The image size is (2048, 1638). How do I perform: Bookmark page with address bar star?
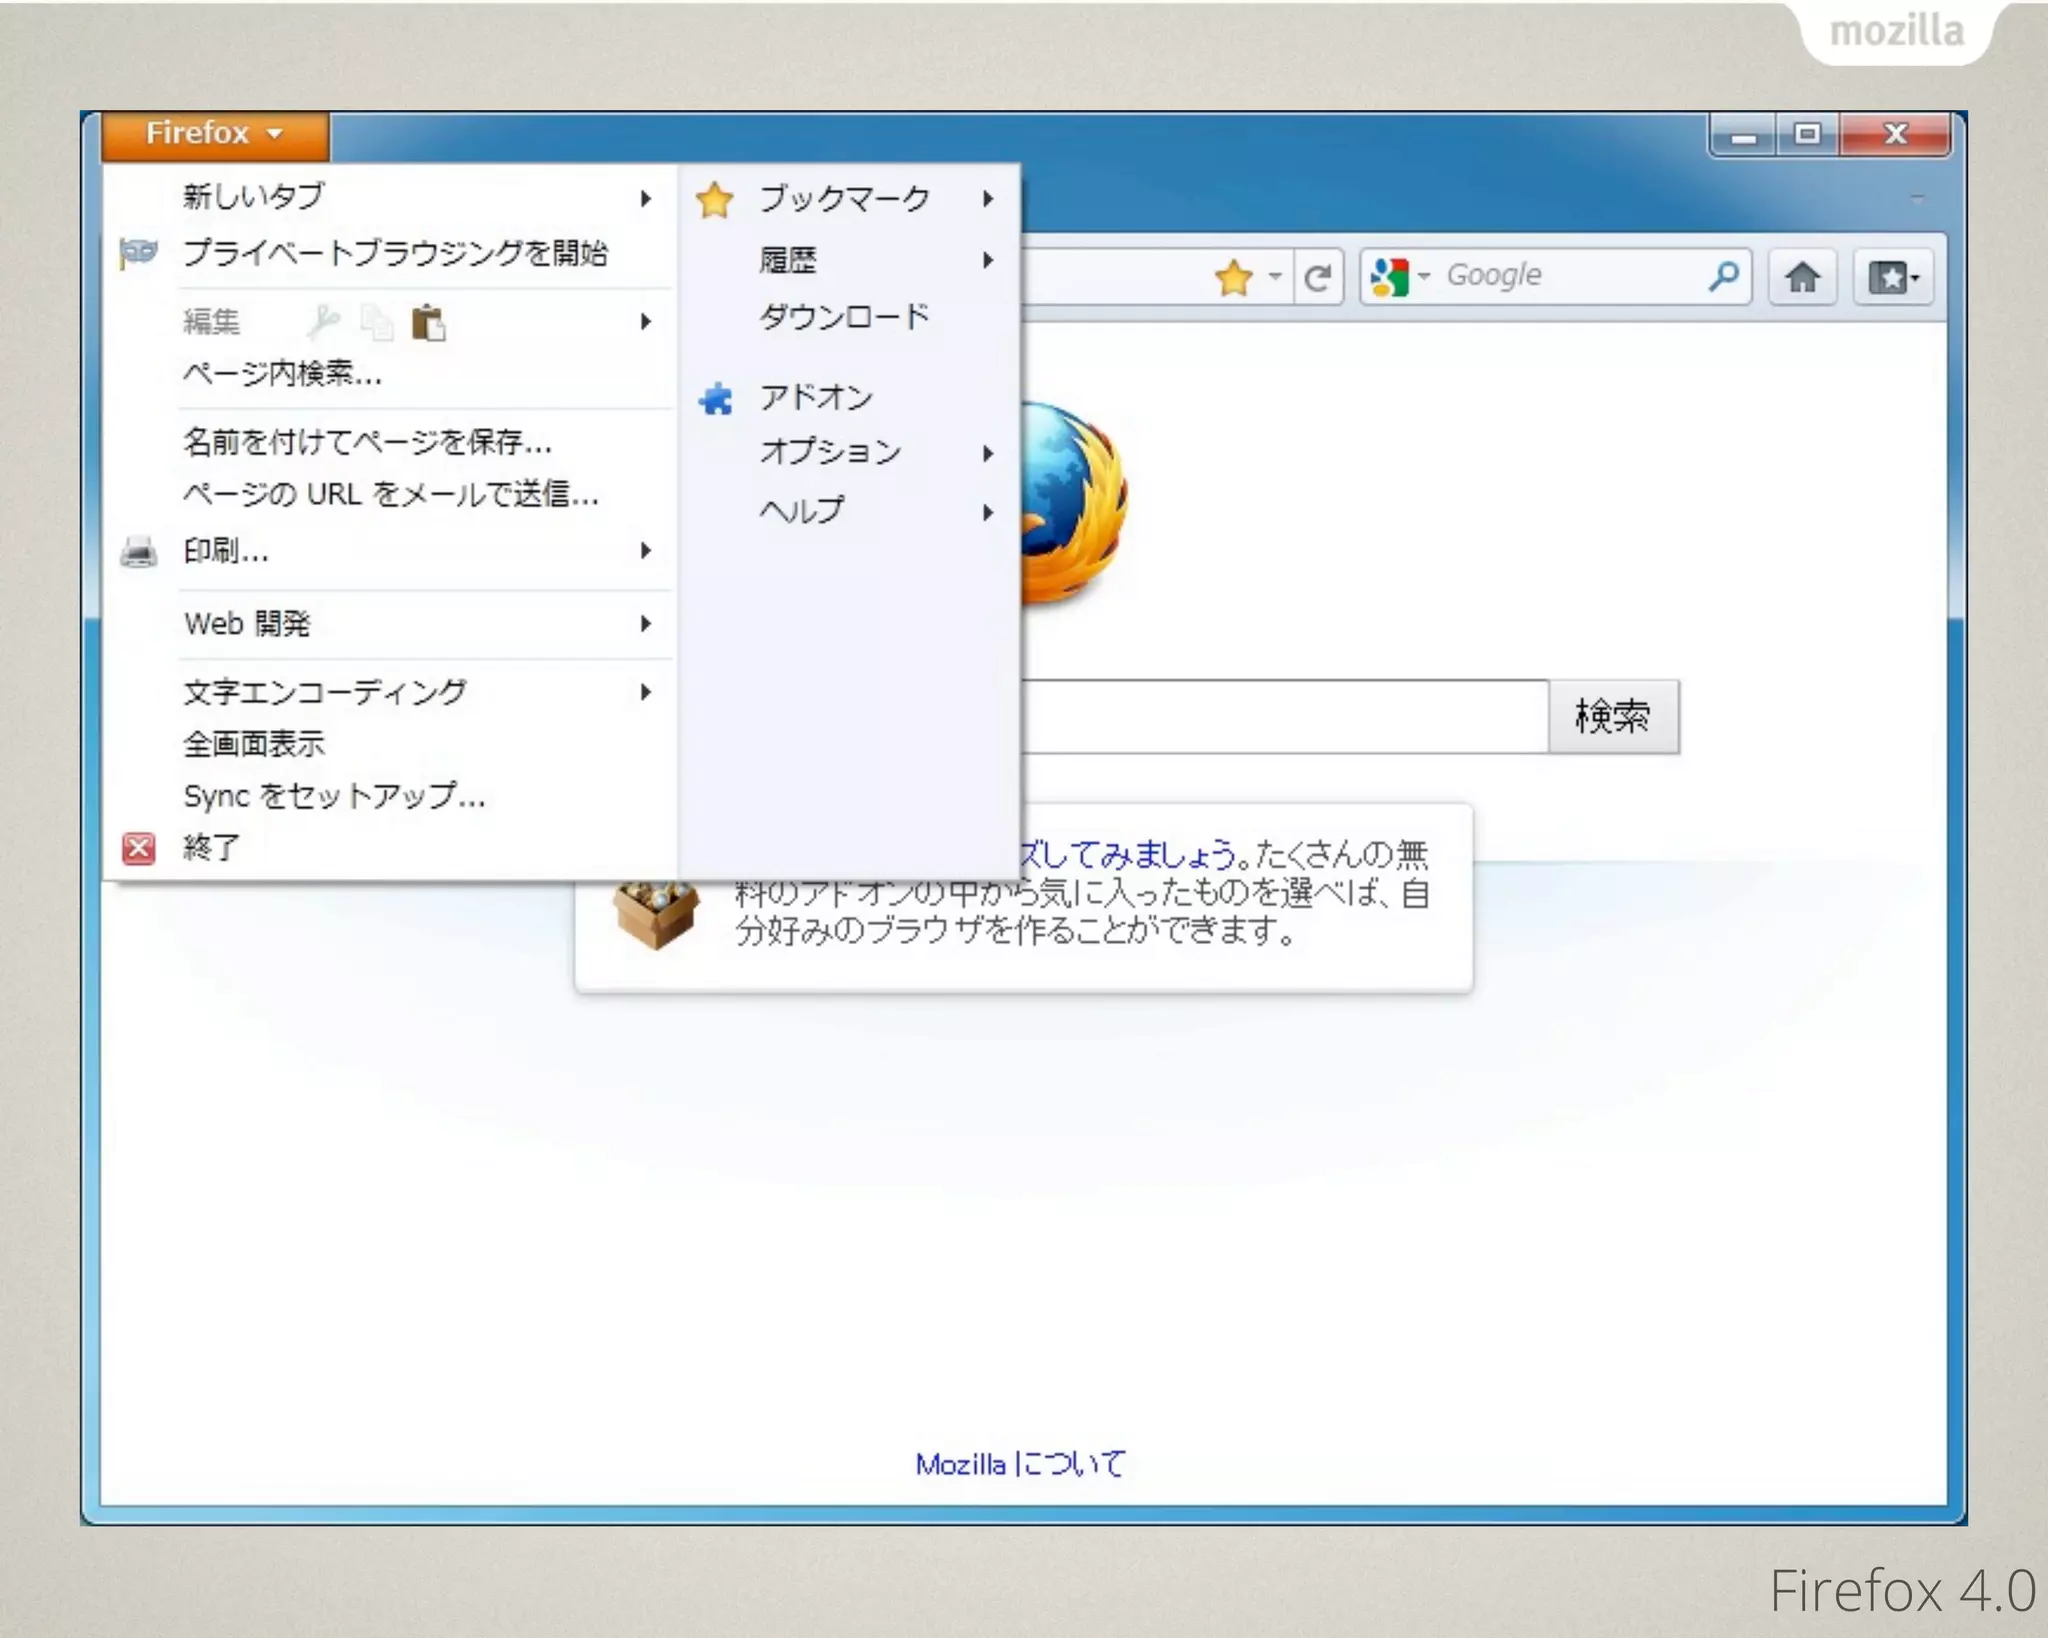point(1234,277)
